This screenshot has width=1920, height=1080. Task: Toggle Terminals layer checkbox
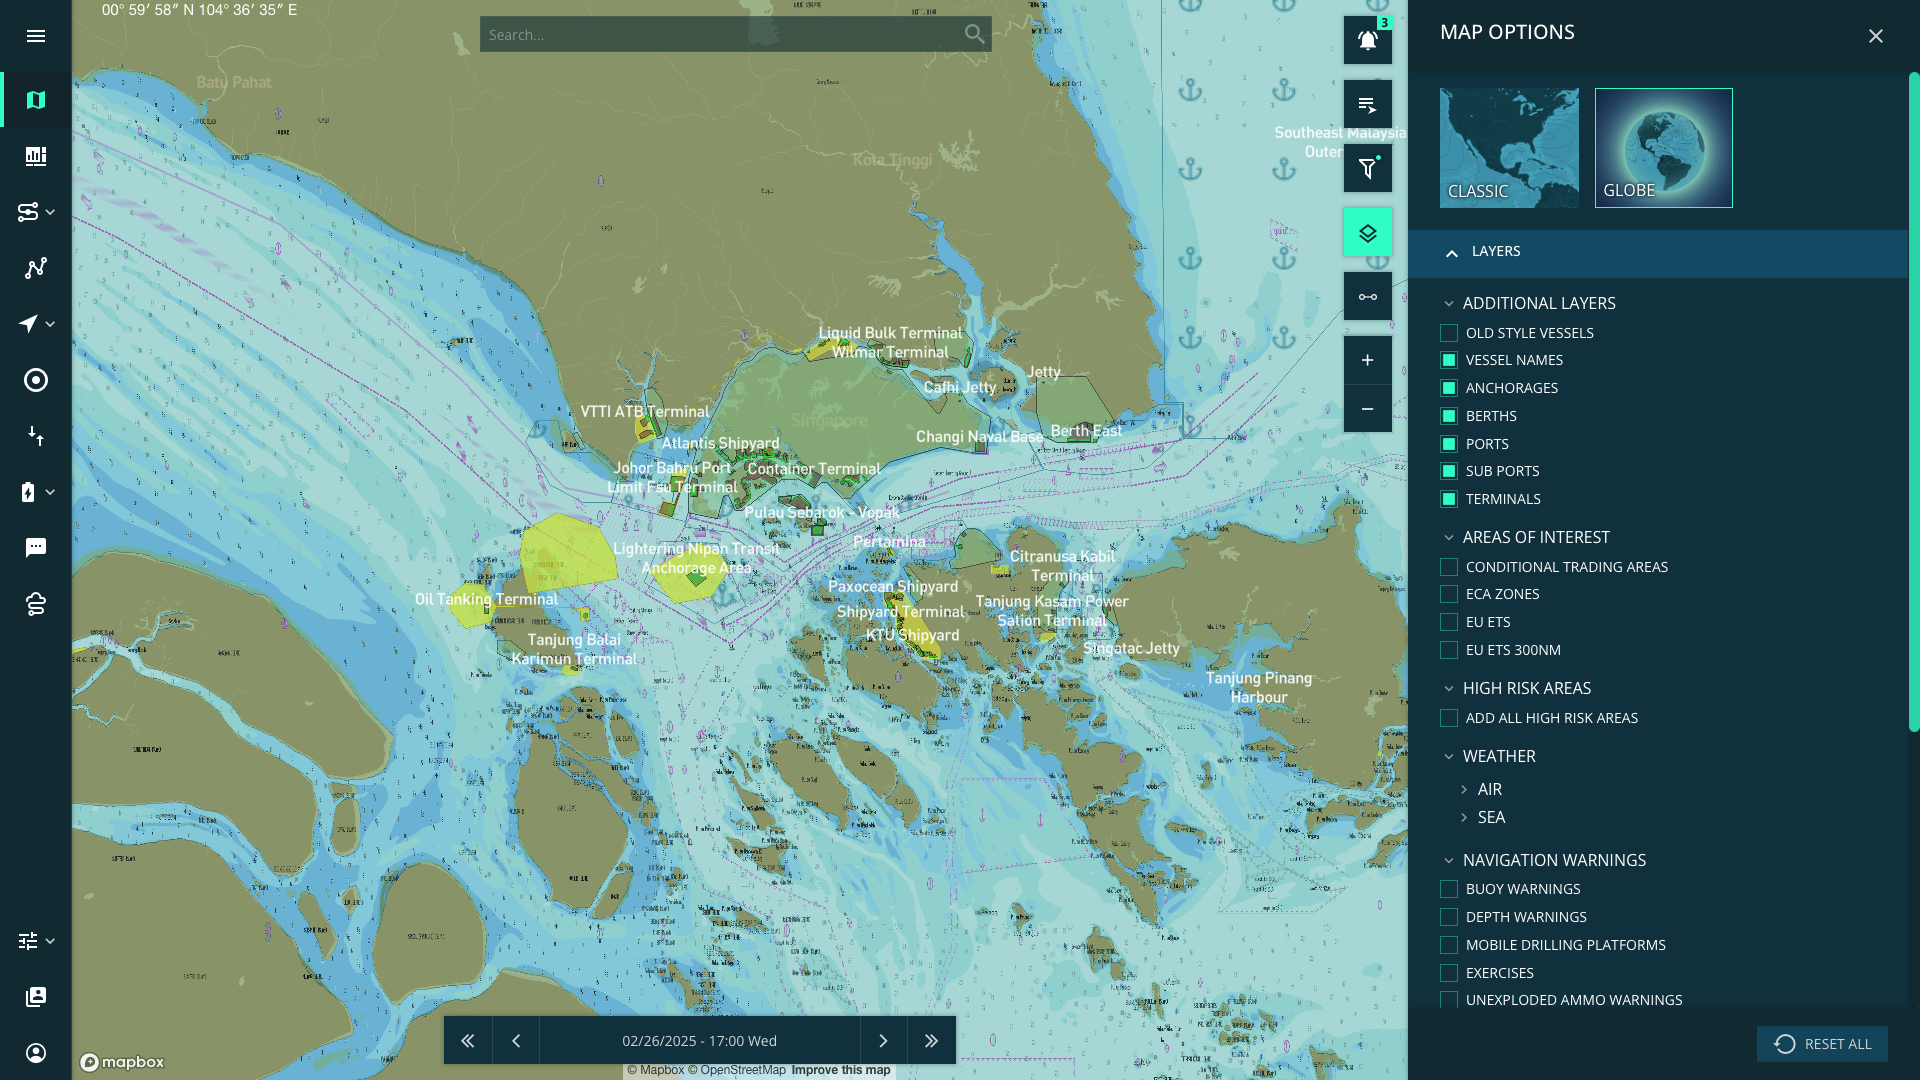point(1448,499)
